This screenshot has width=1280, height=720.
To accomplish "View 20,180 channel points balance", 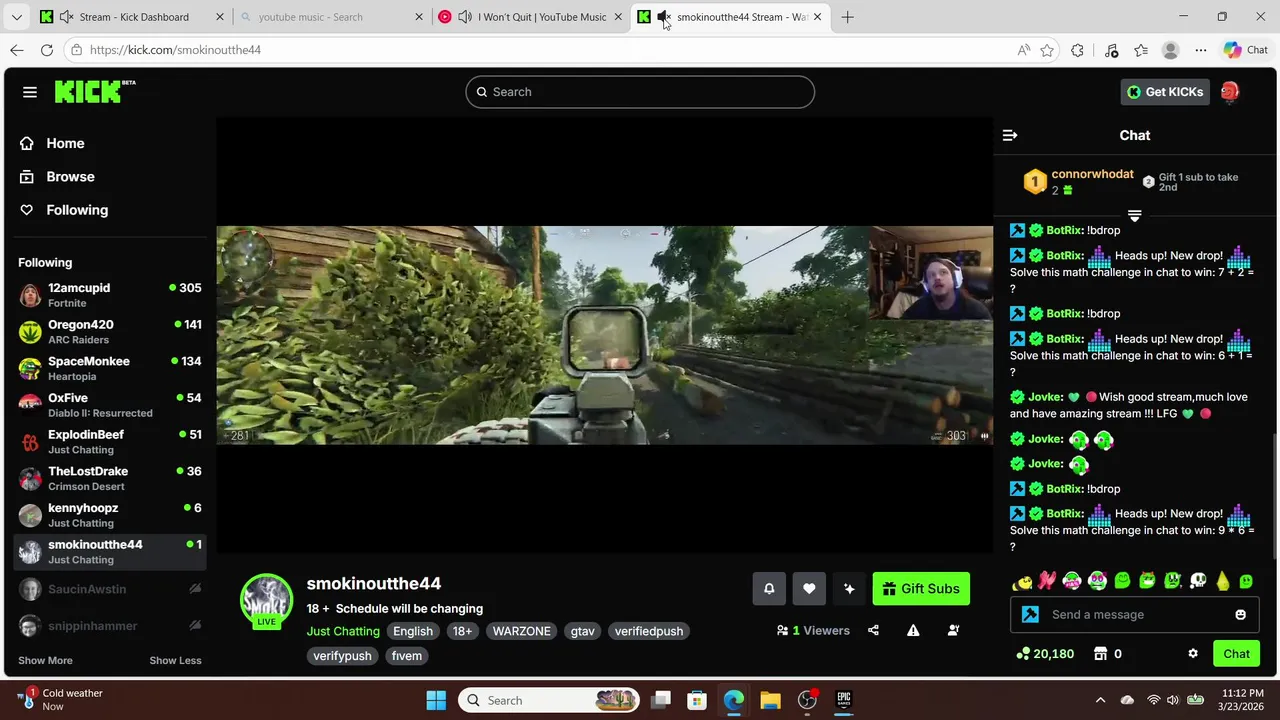I will [x=1045, y=654].
